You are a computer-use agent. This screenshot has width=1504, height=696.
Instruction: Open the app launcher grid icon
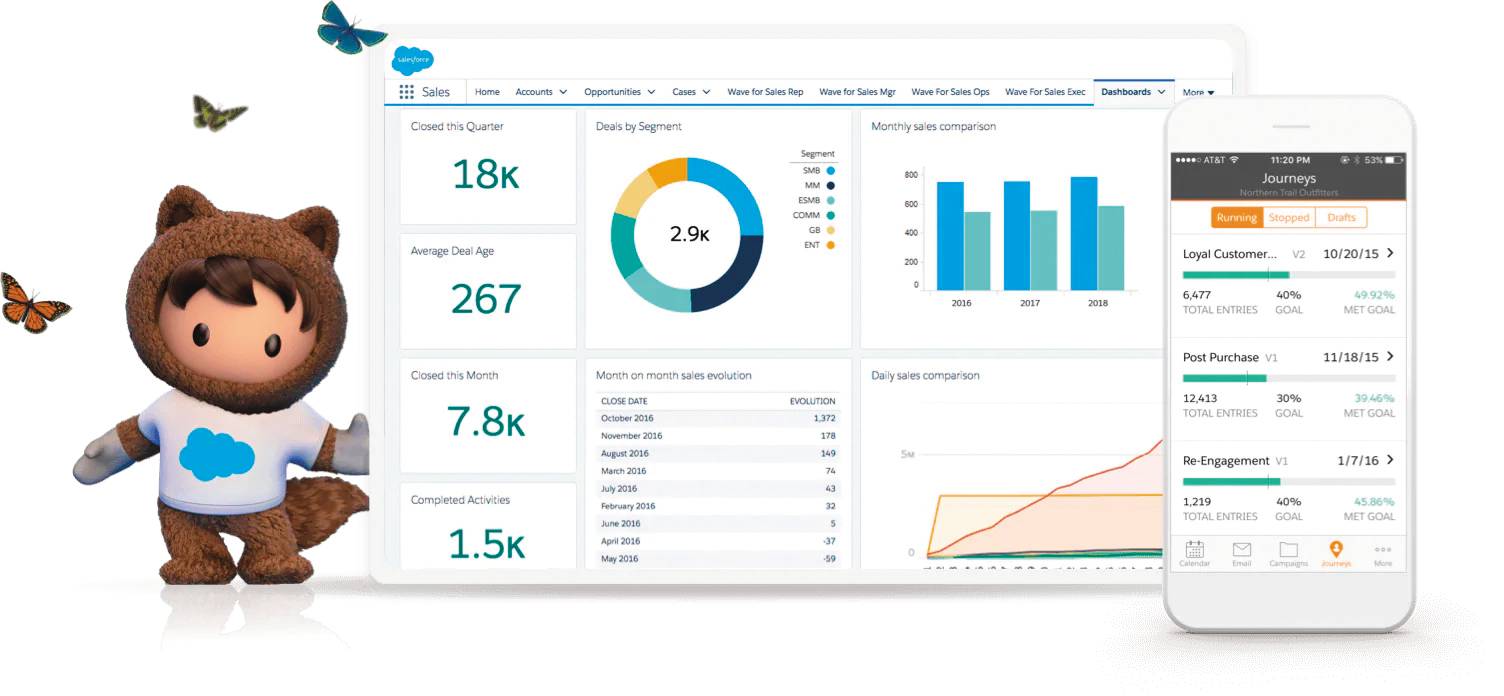pos(406,92)
